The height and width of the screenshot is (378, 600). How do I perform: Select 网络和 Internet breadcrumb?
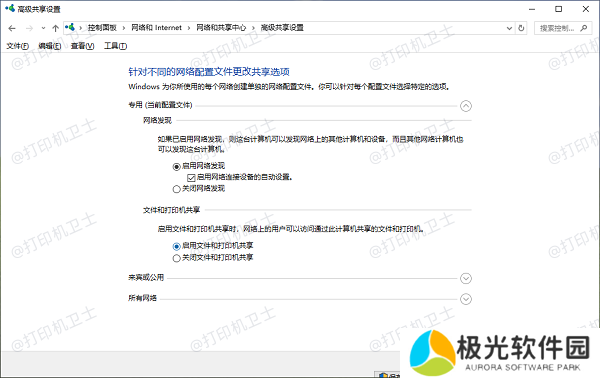[x=157, y=28]
